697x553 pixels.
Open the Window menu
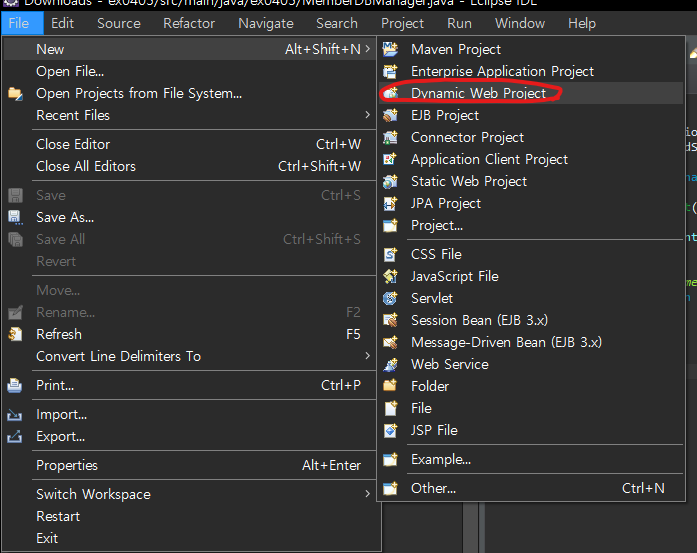[x=520, y=23]
